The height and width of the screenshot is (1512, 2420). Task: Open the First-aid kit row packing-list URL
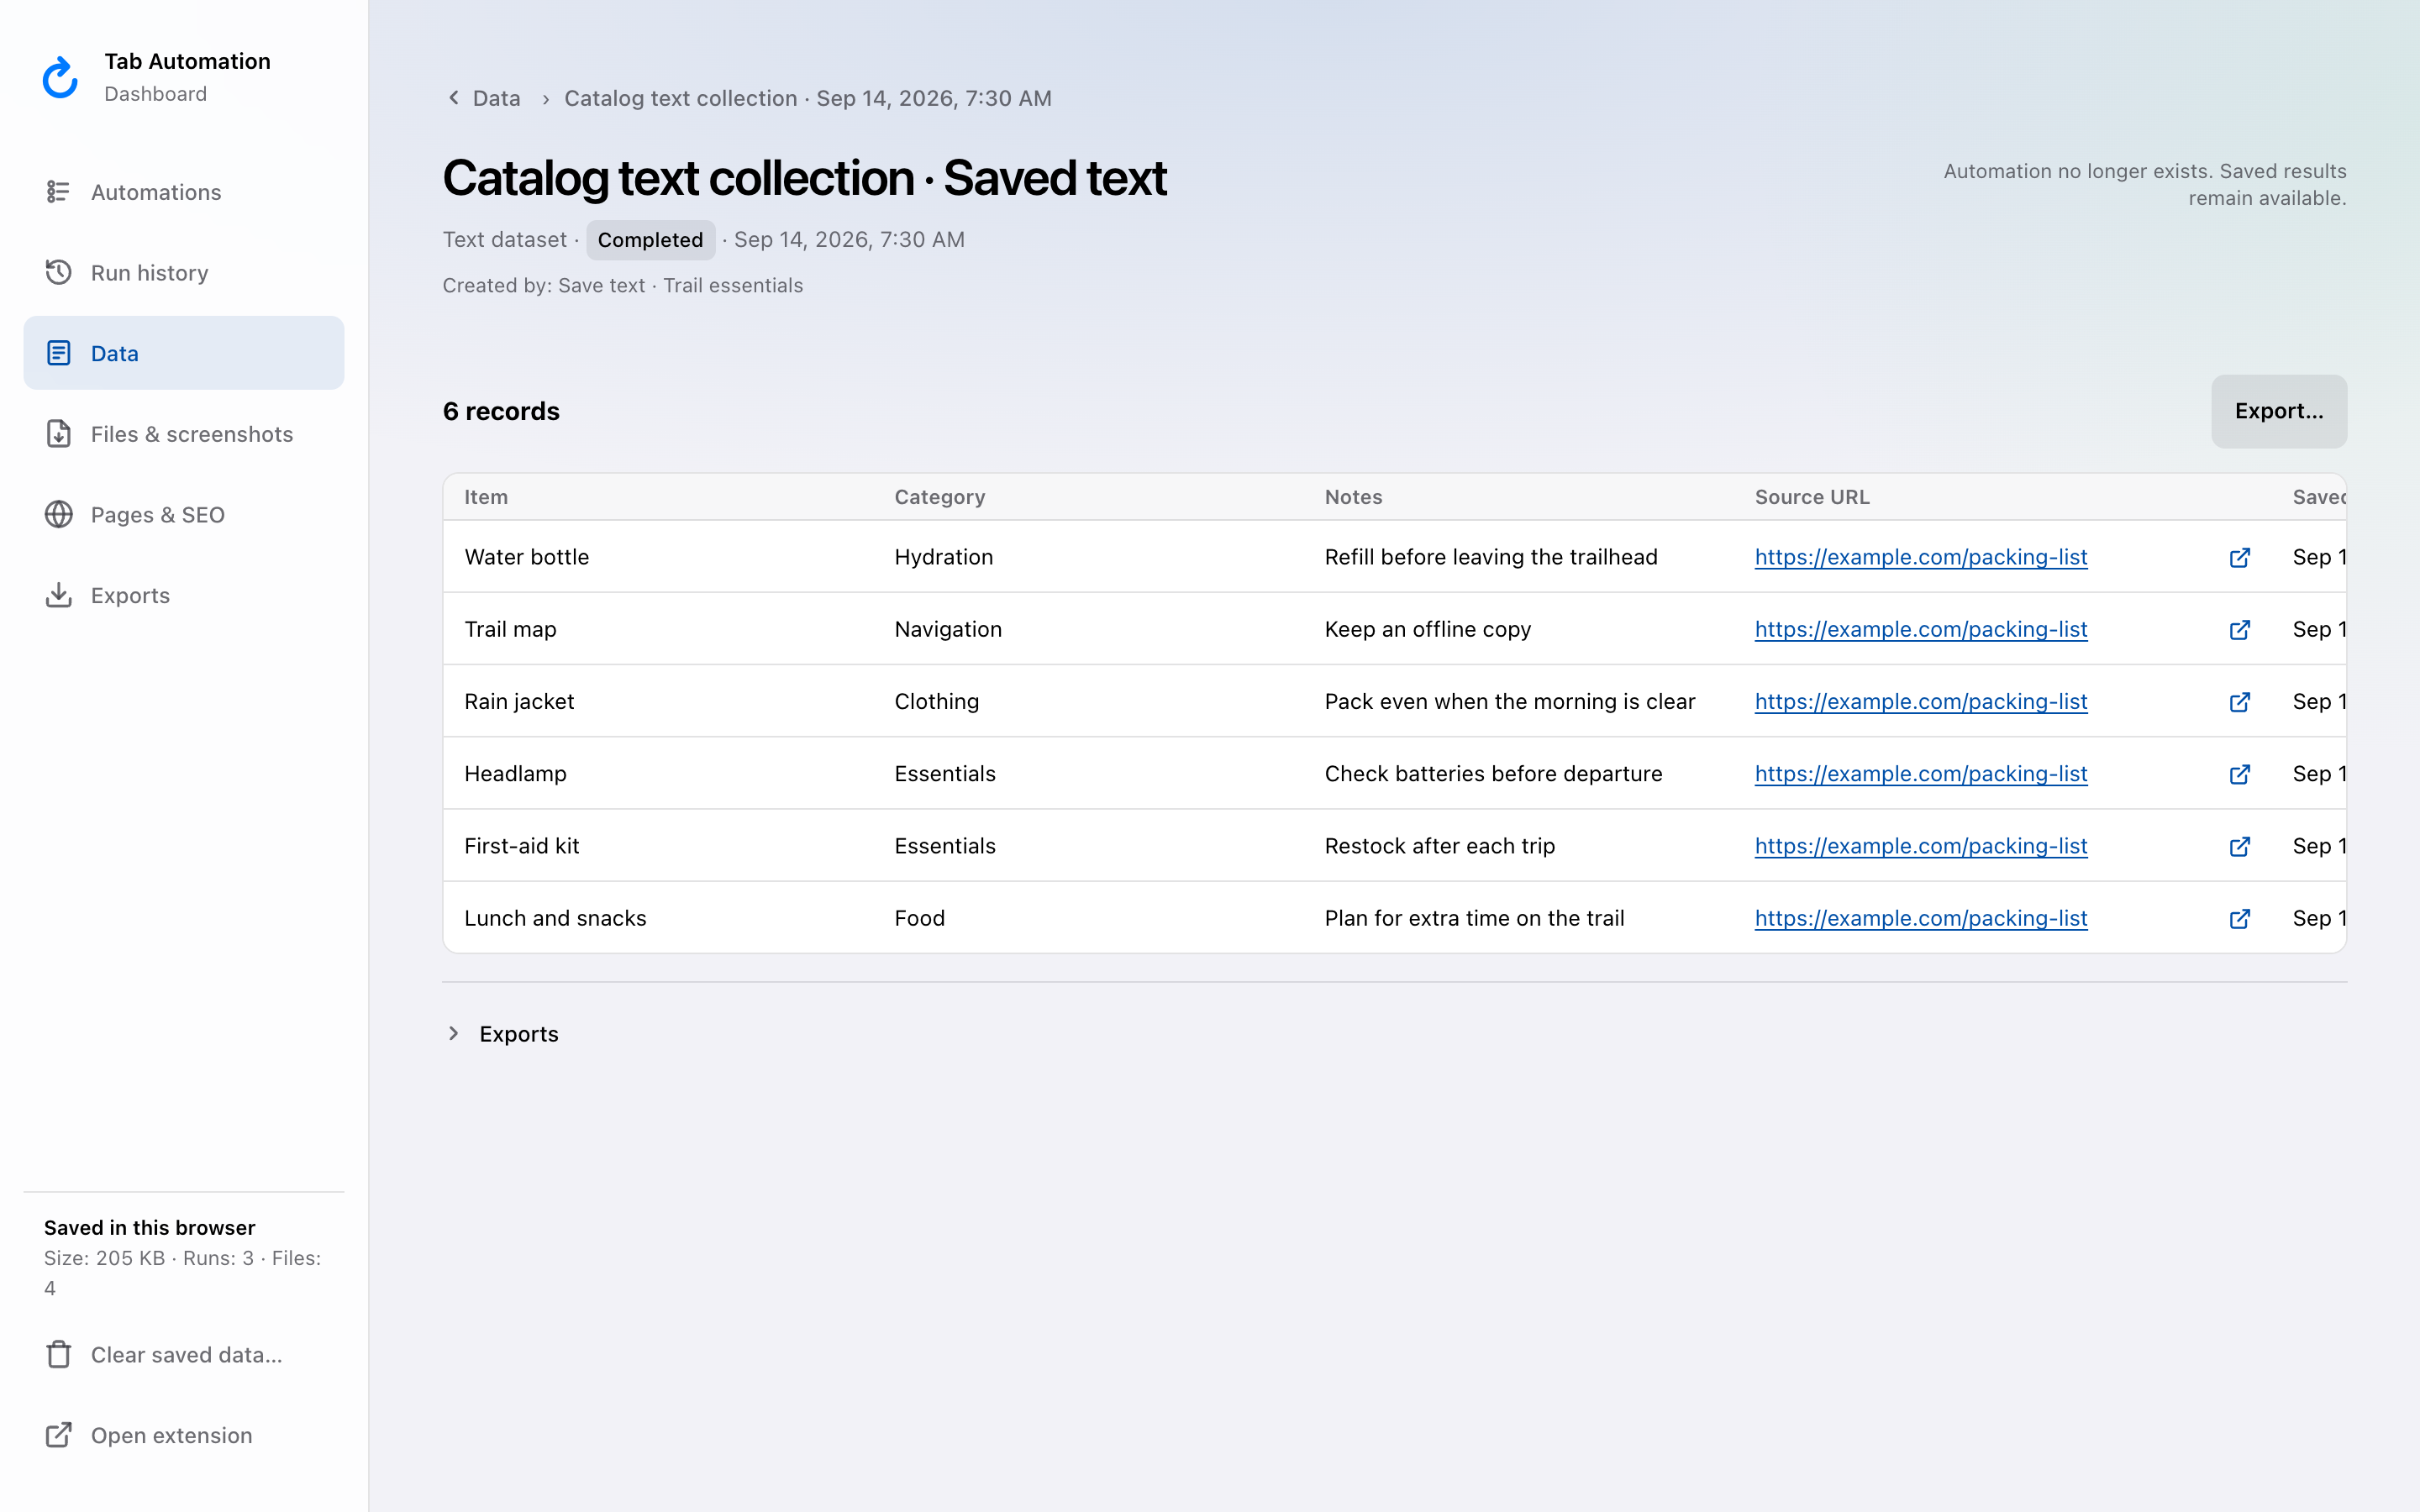[x=1920, y=846]
